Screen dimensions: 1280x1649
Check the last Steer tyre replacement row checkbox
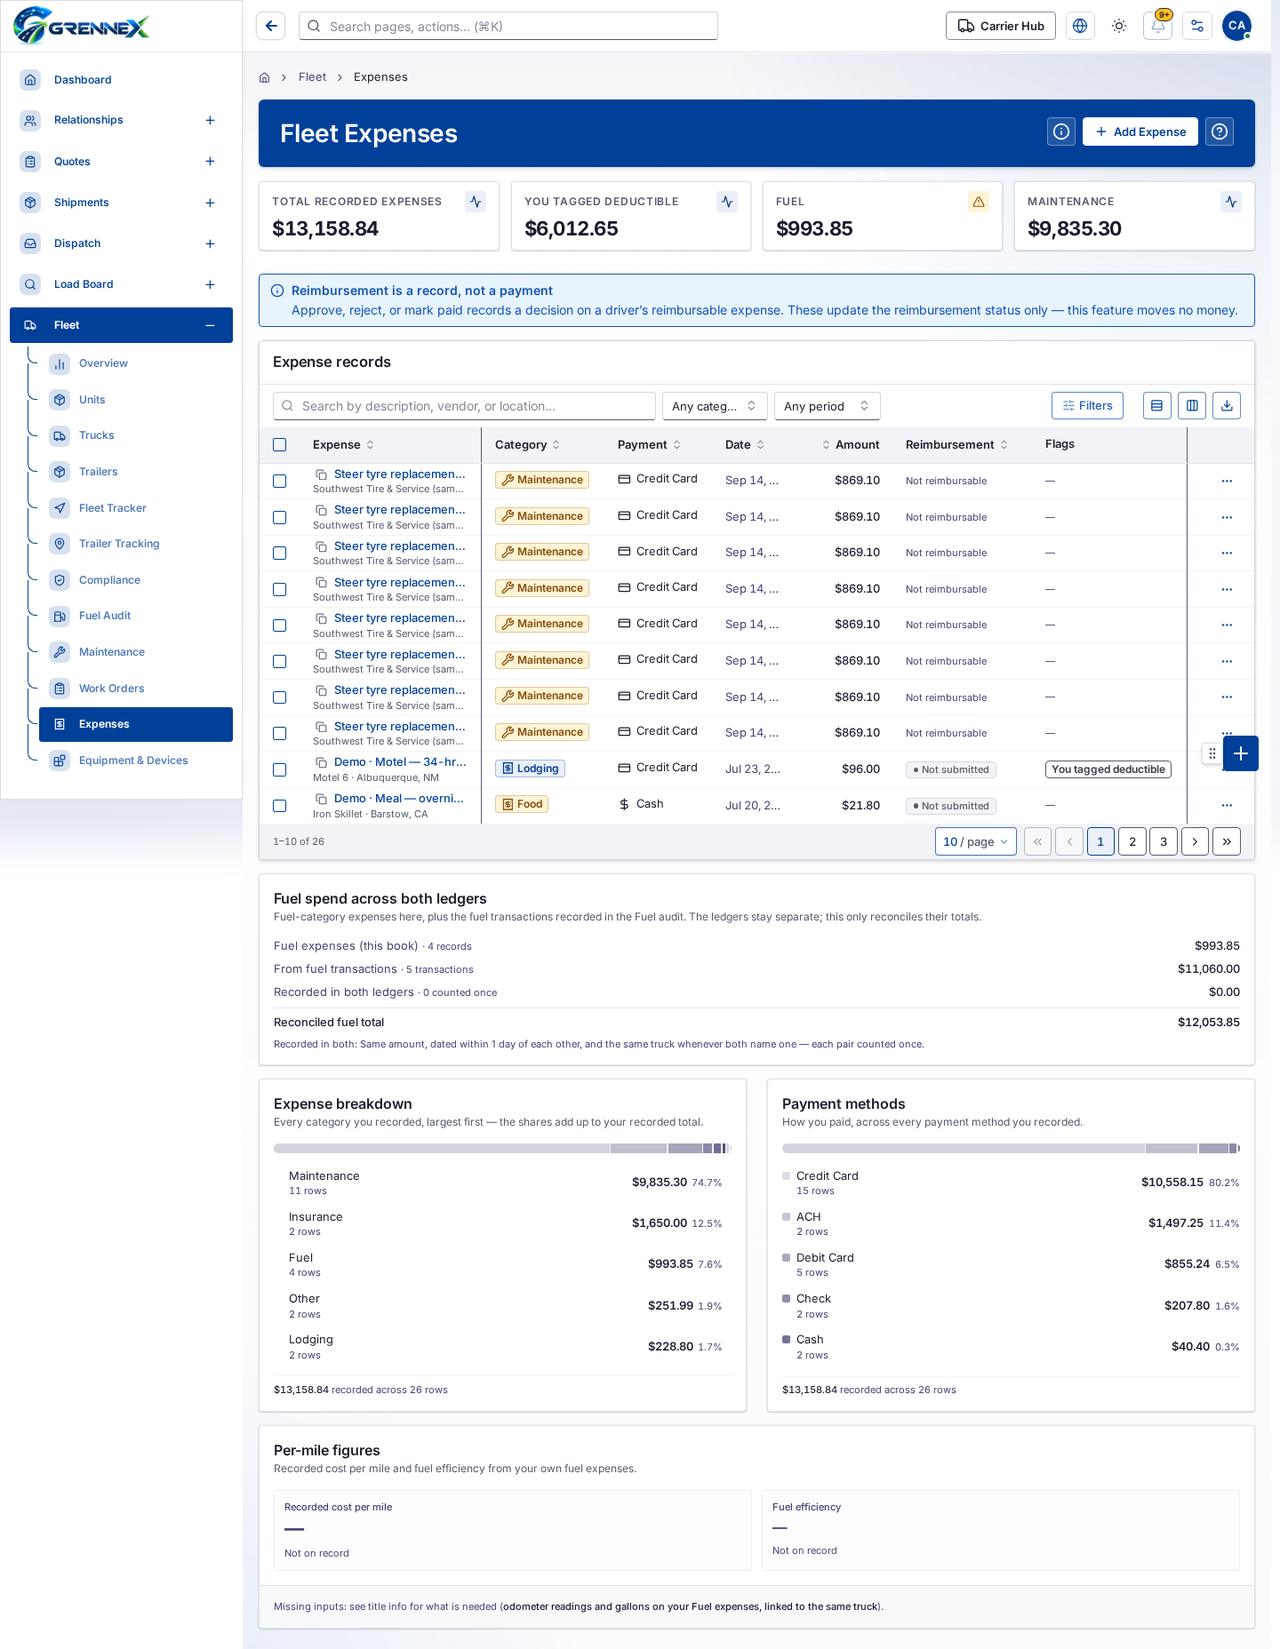point(280,733)
